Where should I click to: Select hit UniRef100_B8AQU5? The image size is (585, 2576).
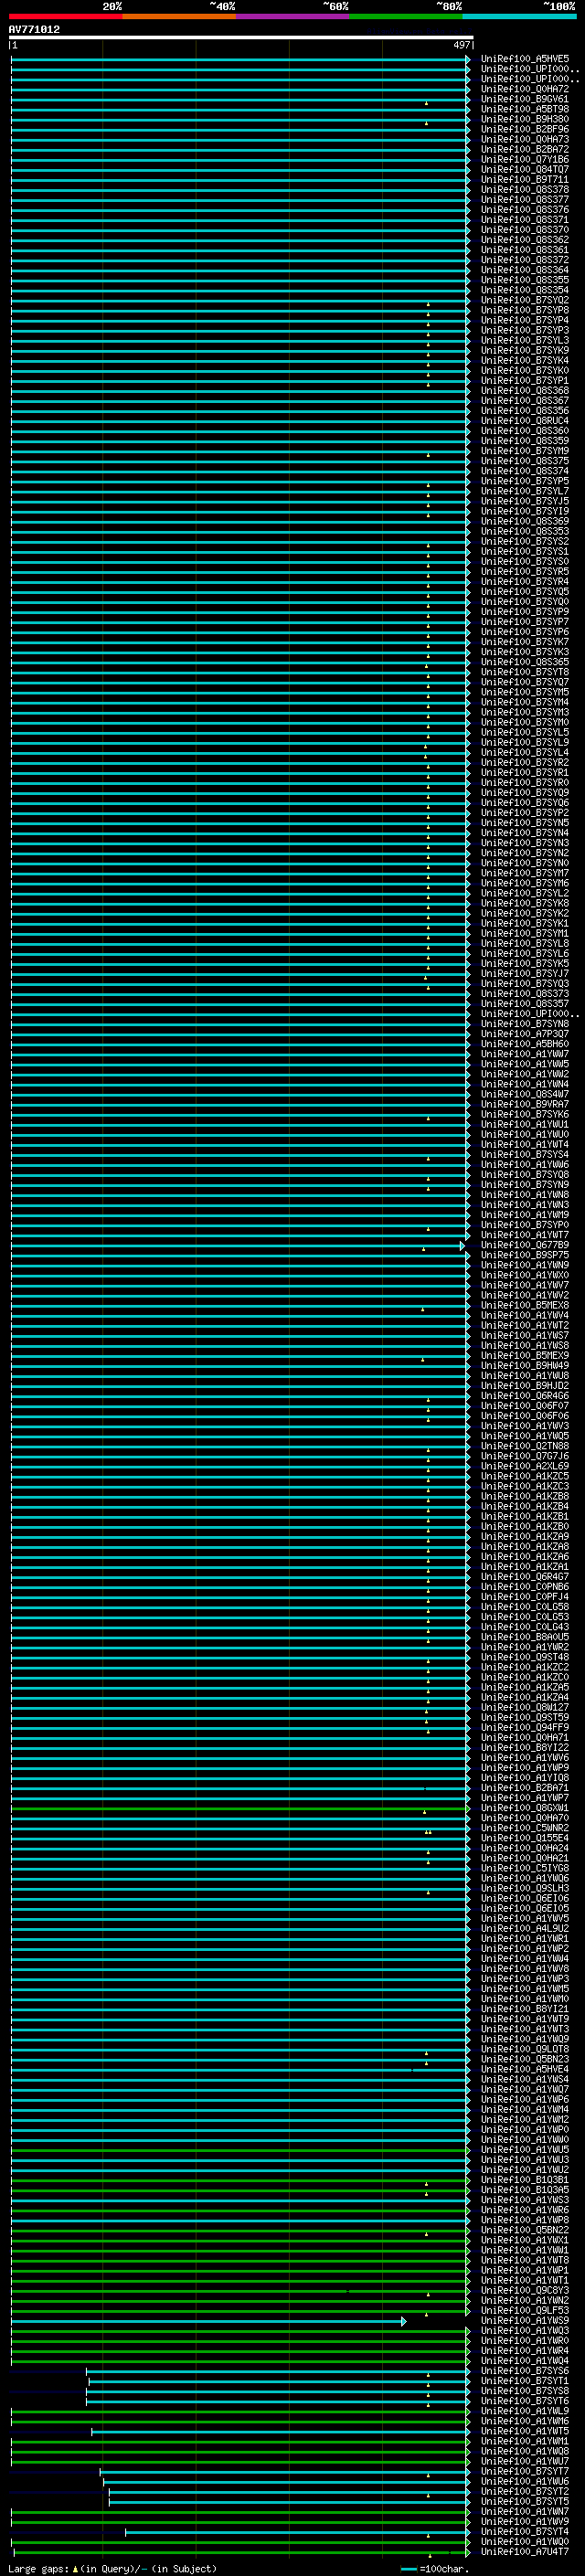click(525, 1637)
